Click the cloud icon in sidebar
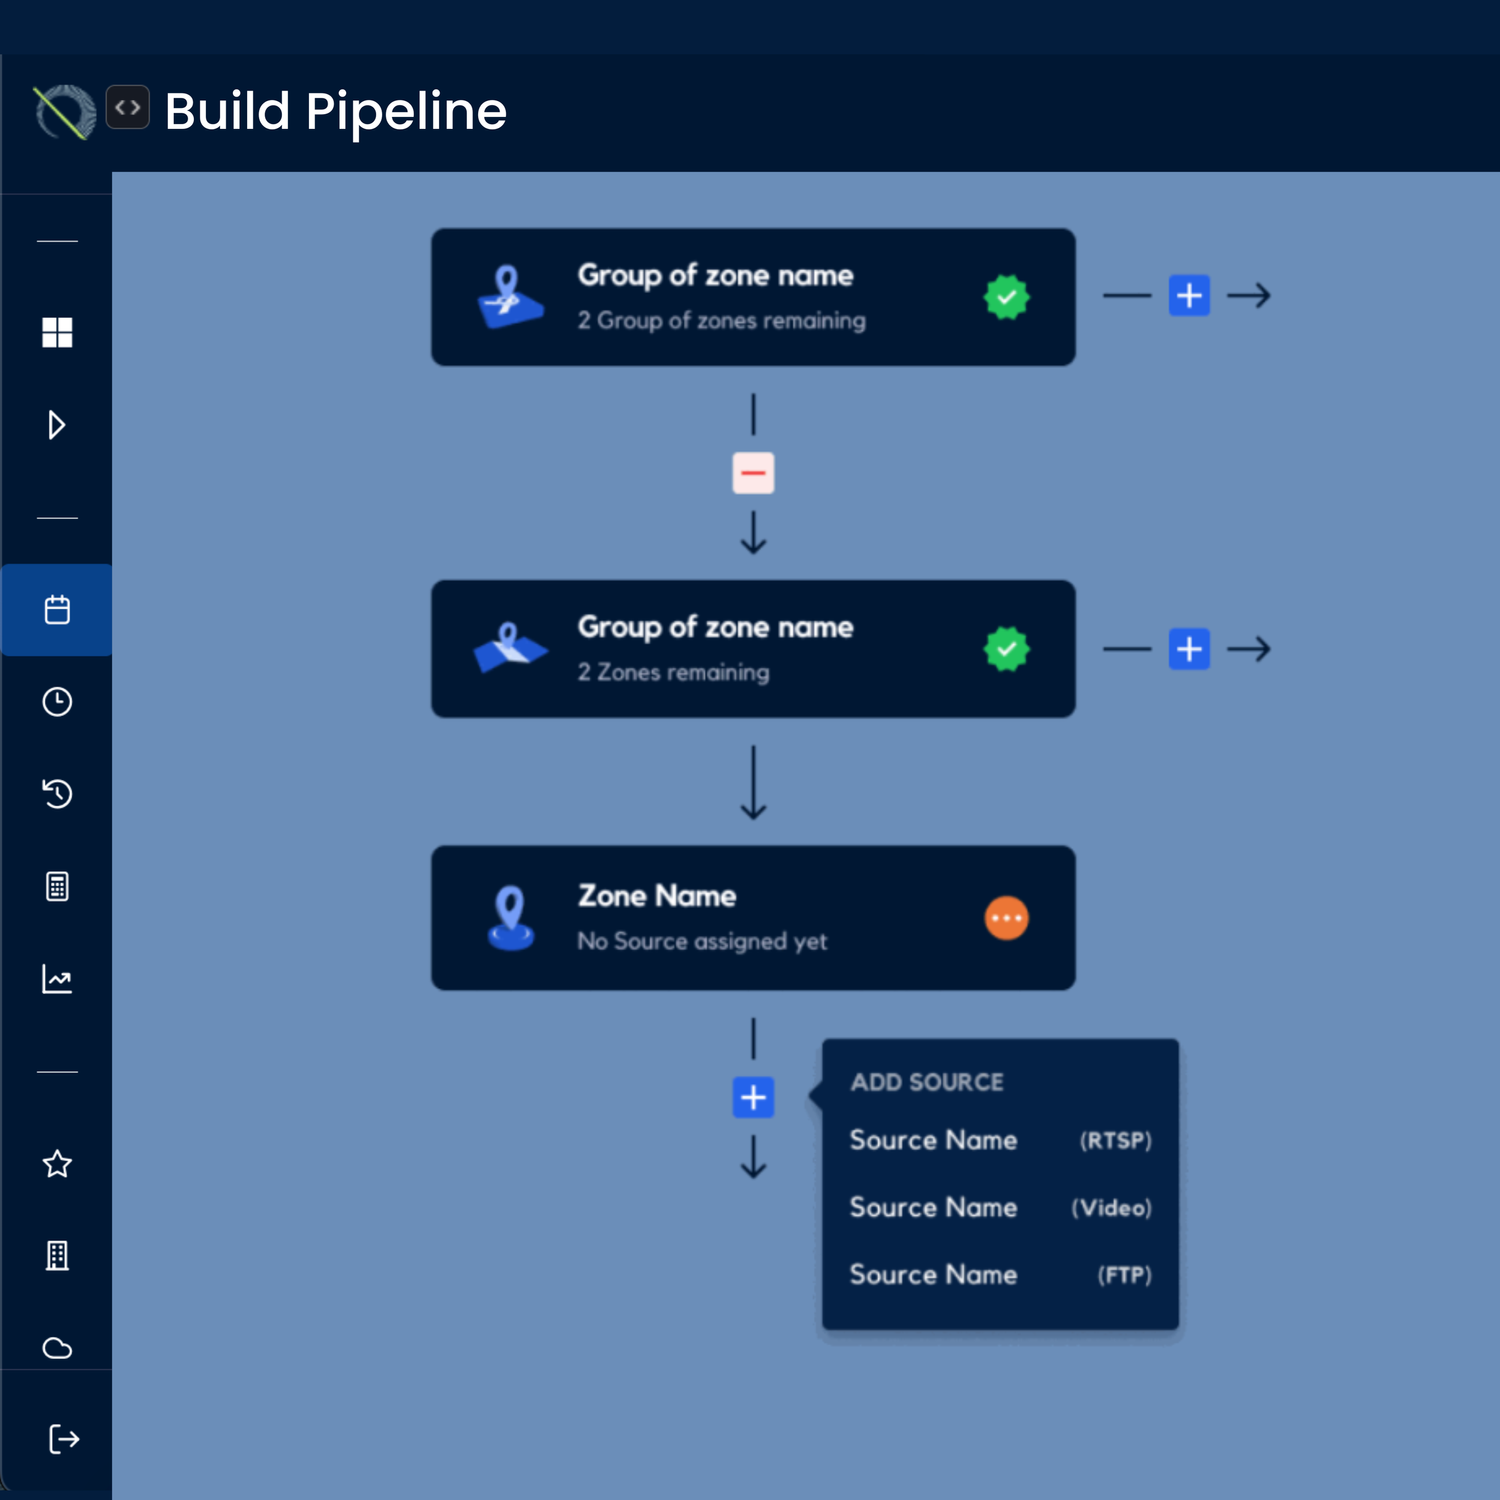Screen dimensions: 1500x1500 tap(57, 1348)
